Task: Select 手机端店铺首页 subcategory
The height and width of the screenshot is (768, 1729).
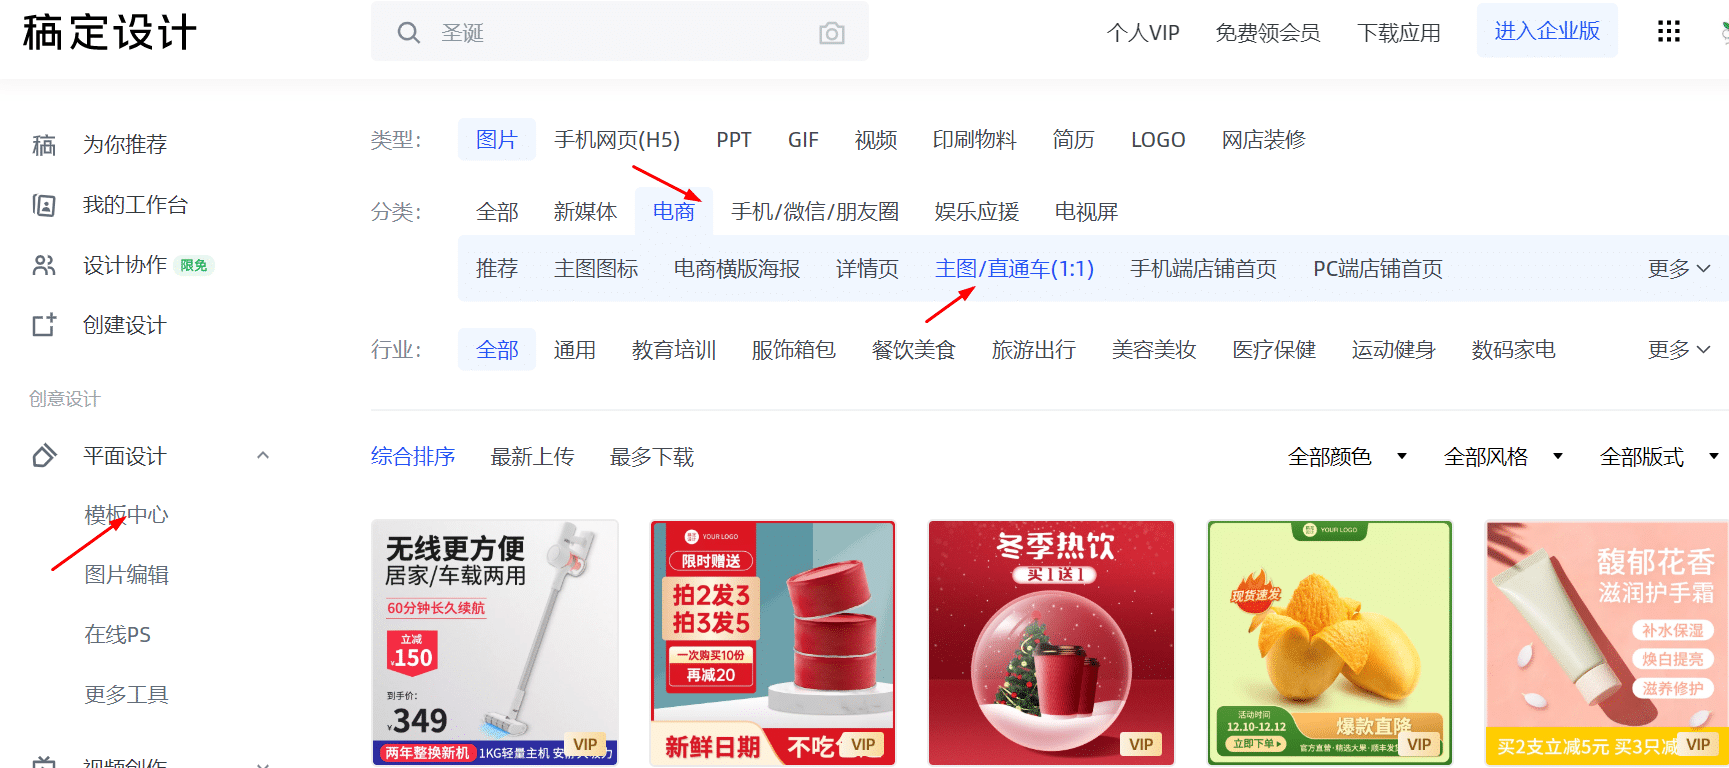Action: (1203, 269)
